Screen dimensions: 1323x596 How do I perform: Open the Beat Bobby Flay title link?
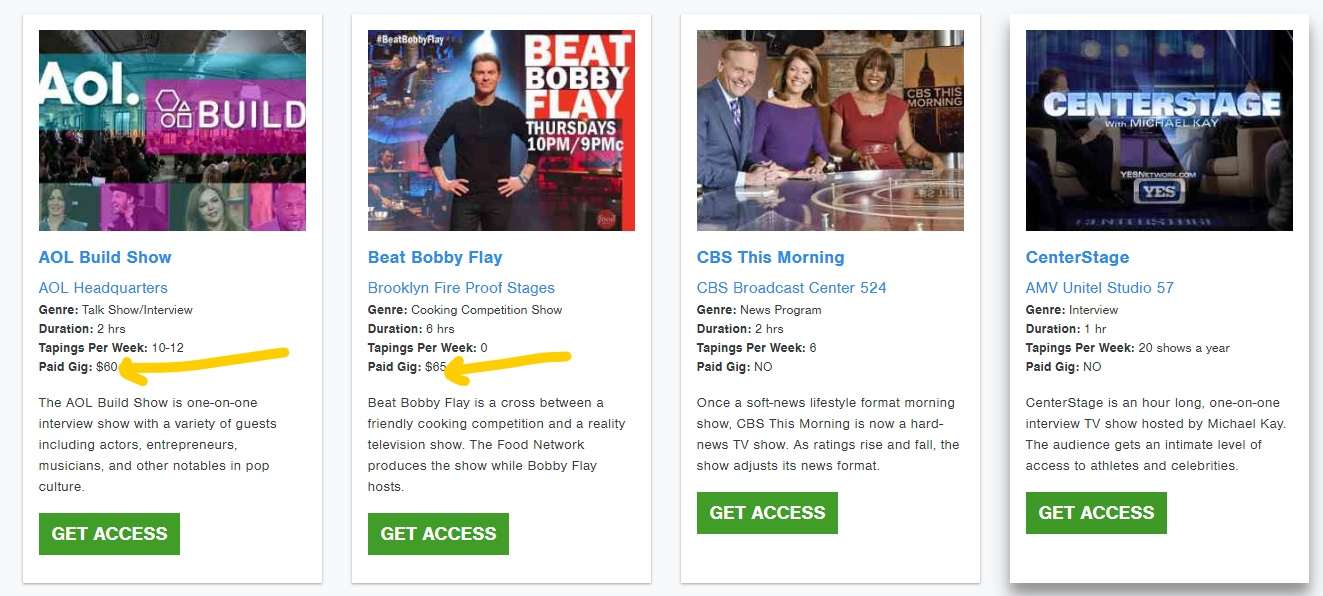point(435,257)
